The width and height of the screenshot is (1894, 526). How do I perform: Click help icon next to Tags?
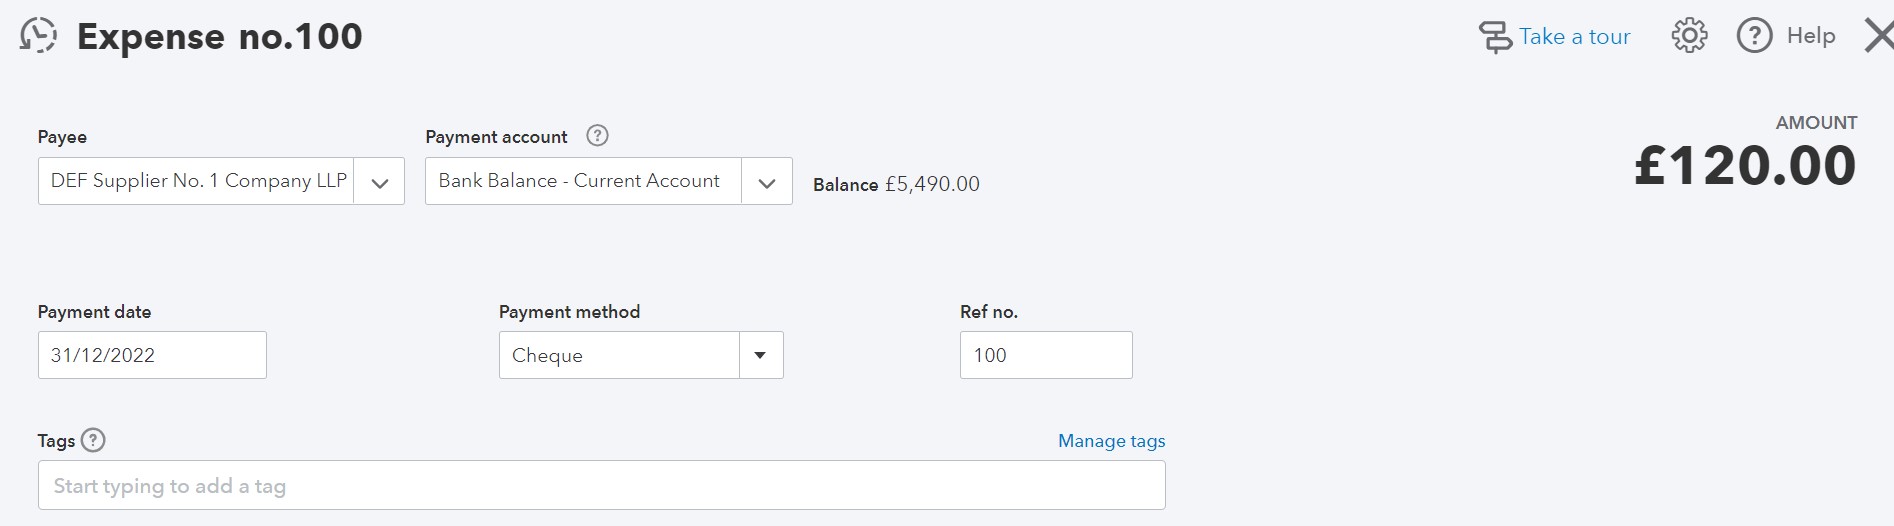point(93,440)
